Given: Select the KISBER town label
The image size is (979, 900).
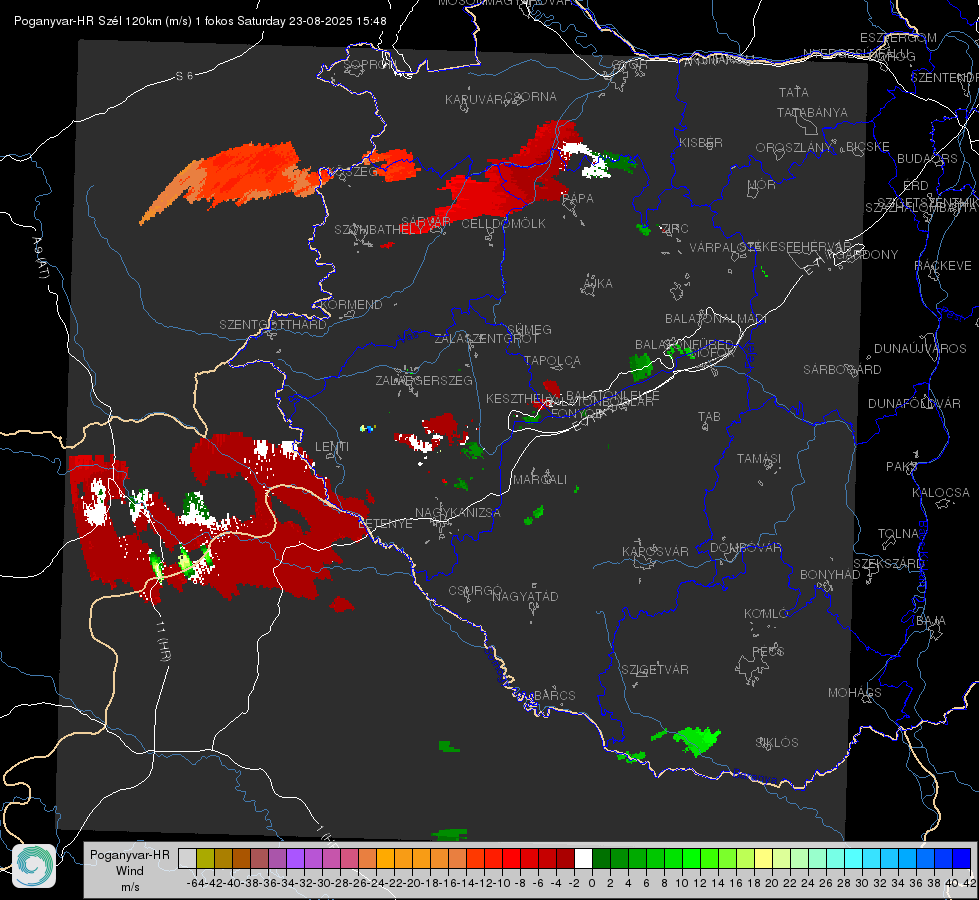Looking at the screenshot, I should (x=701, y=142).
